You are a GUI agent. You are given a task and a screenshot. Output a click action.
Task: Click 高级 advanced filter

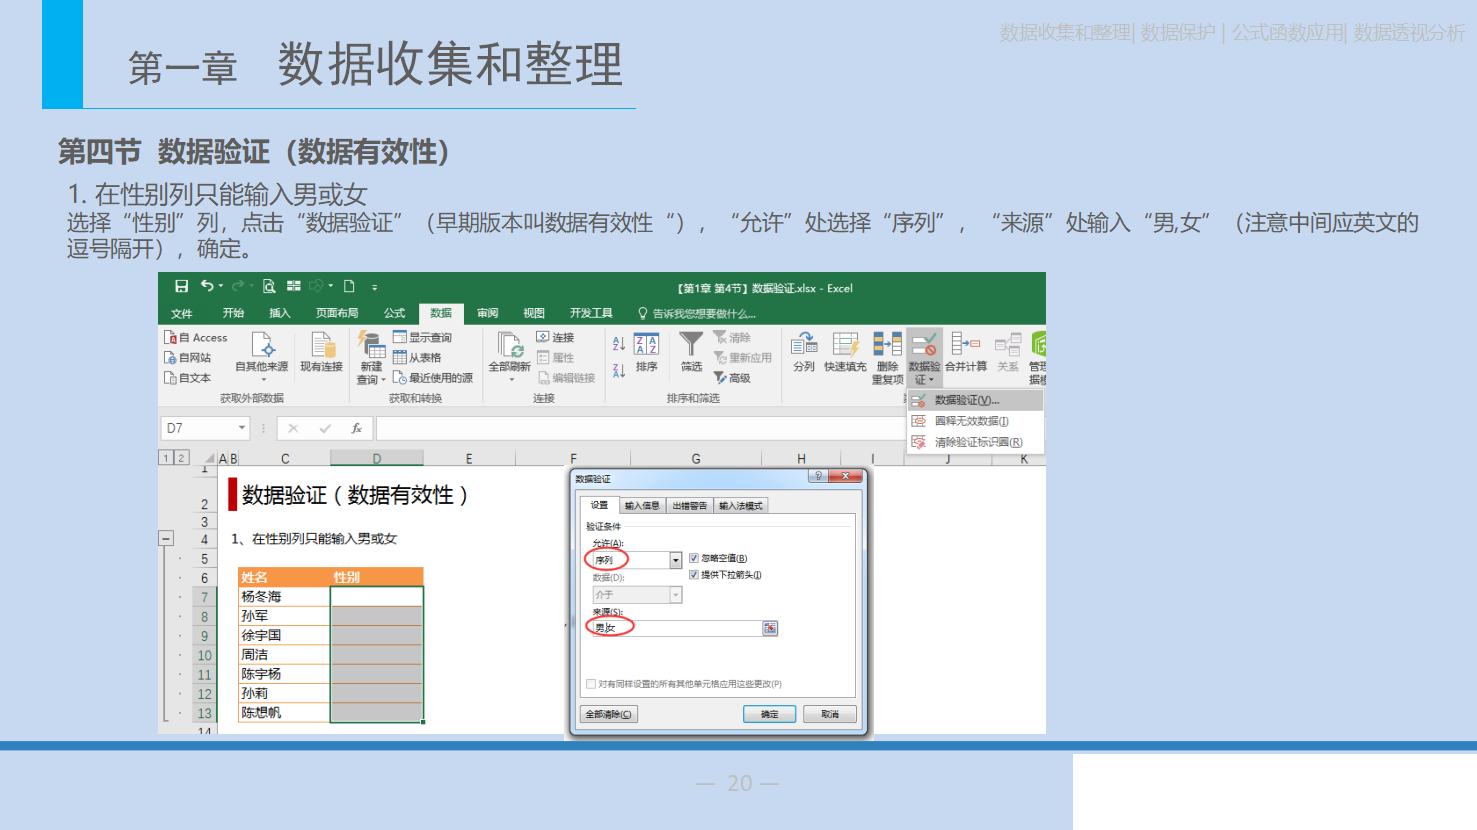732,378
